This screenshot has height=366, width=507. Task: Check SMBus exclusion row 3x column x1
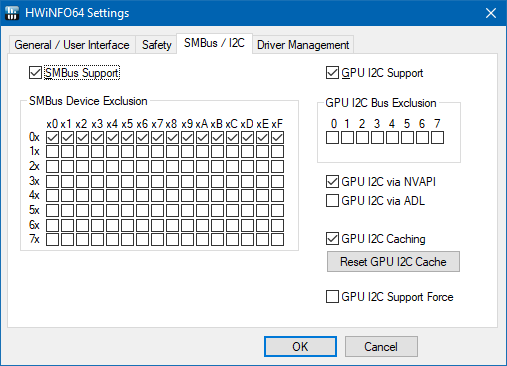[x=67, y=181]
